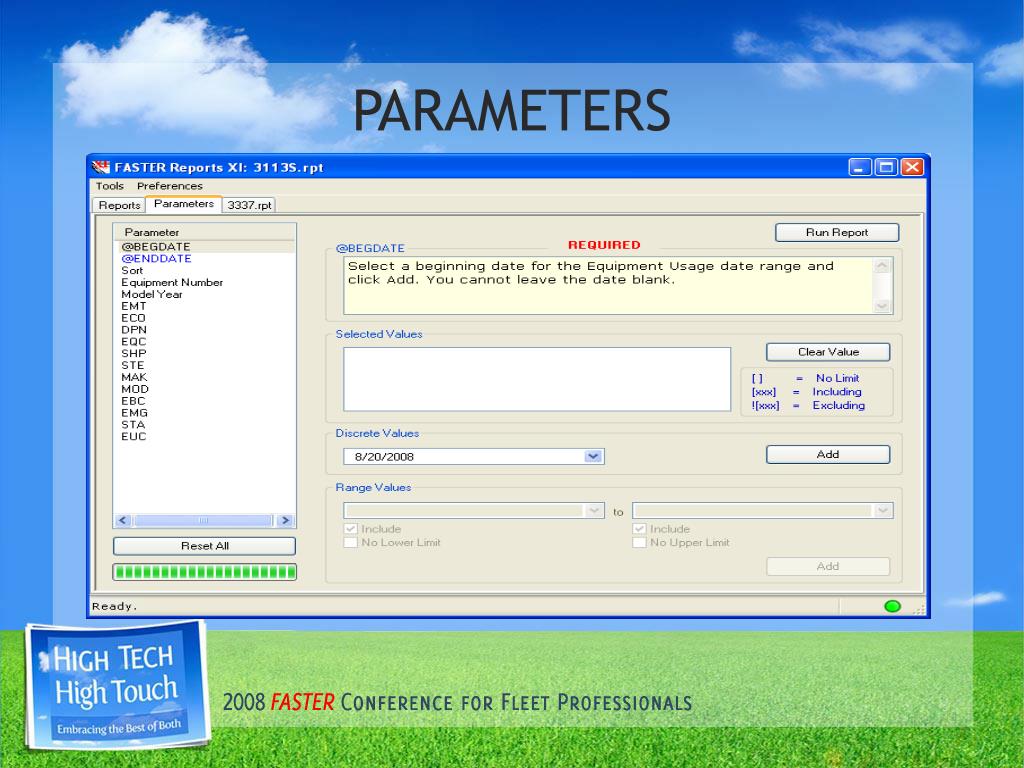Open the Discrete Values date dropdown
Image resolution: width=1024 pixels, height=768 pixels.
point(593,456)
